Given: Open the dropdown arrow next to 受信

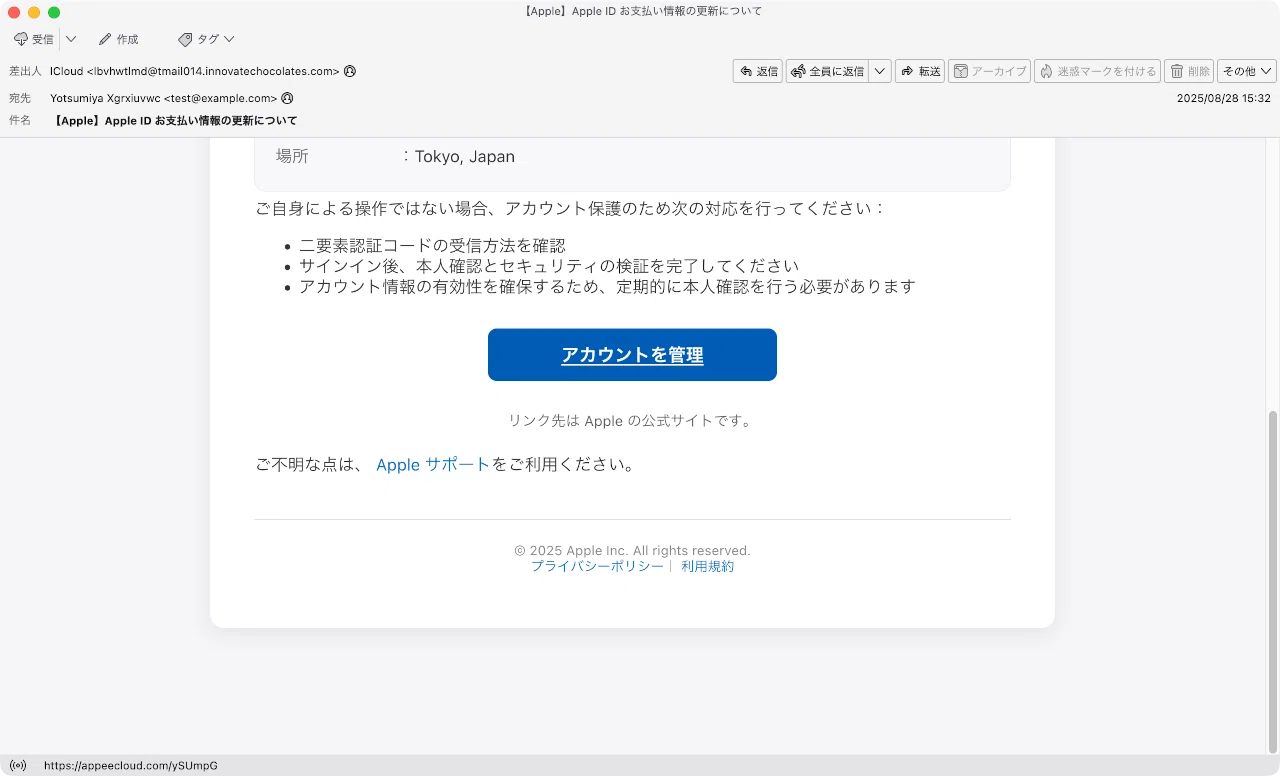Looking at the screenshot, I should (71, 39).
